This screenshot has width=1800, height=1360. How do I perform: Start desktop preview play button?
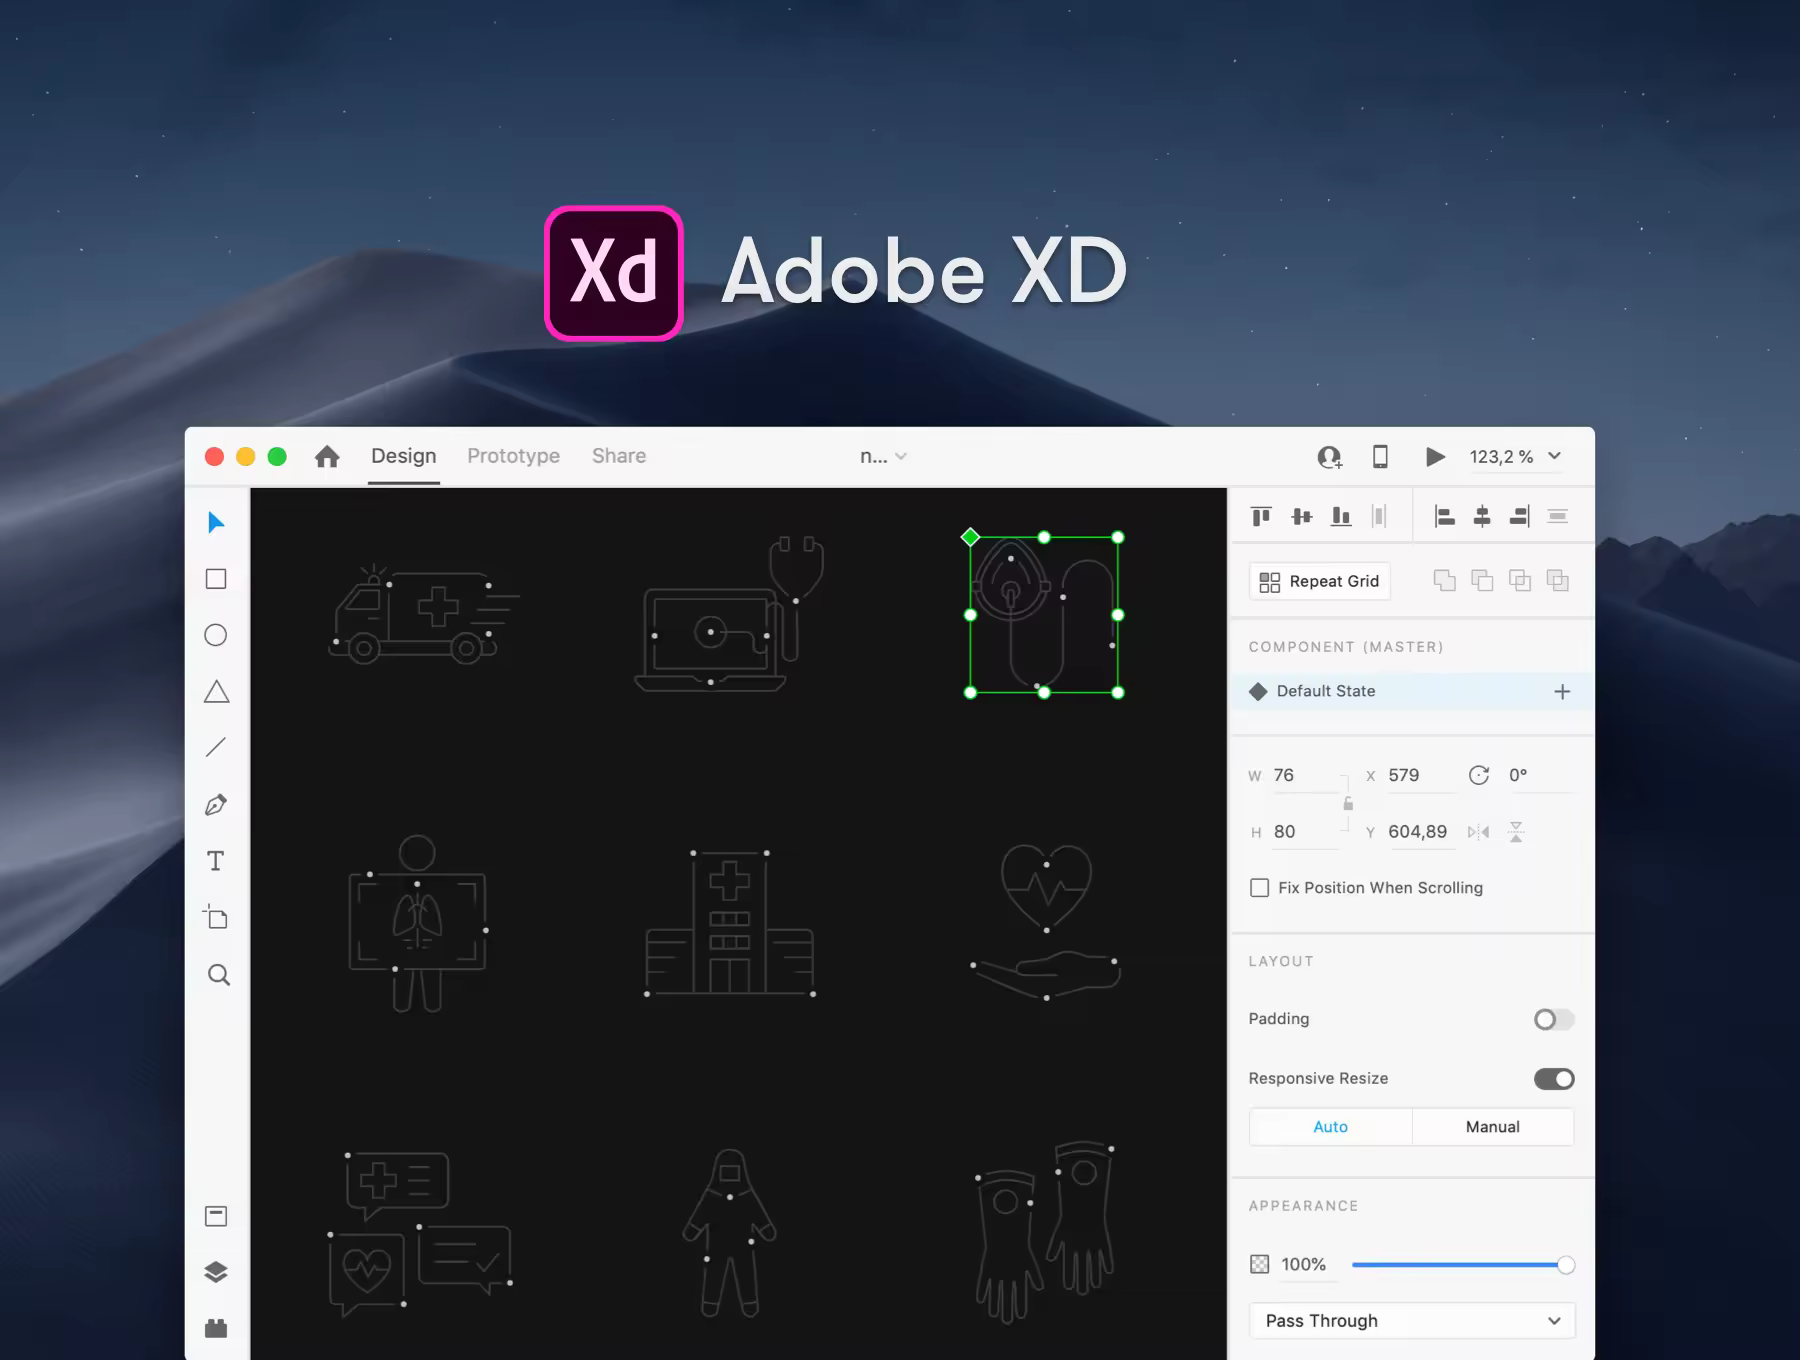(1435, 457)
